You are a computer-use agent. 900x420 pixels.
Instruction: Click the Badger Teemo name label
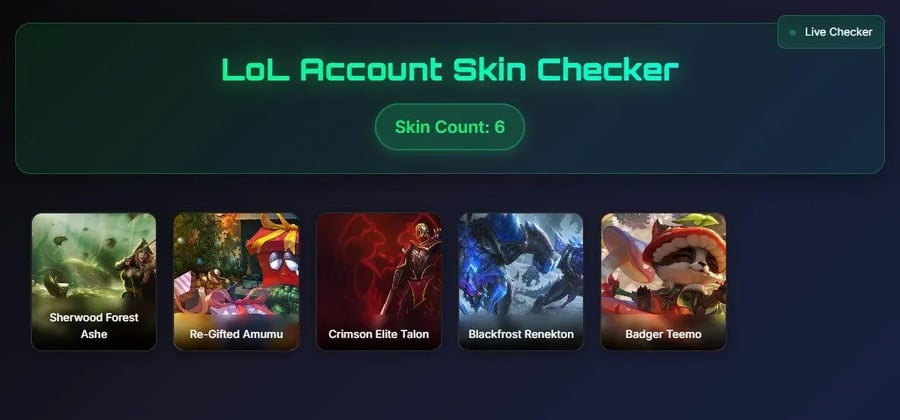[x=663, y=334]
